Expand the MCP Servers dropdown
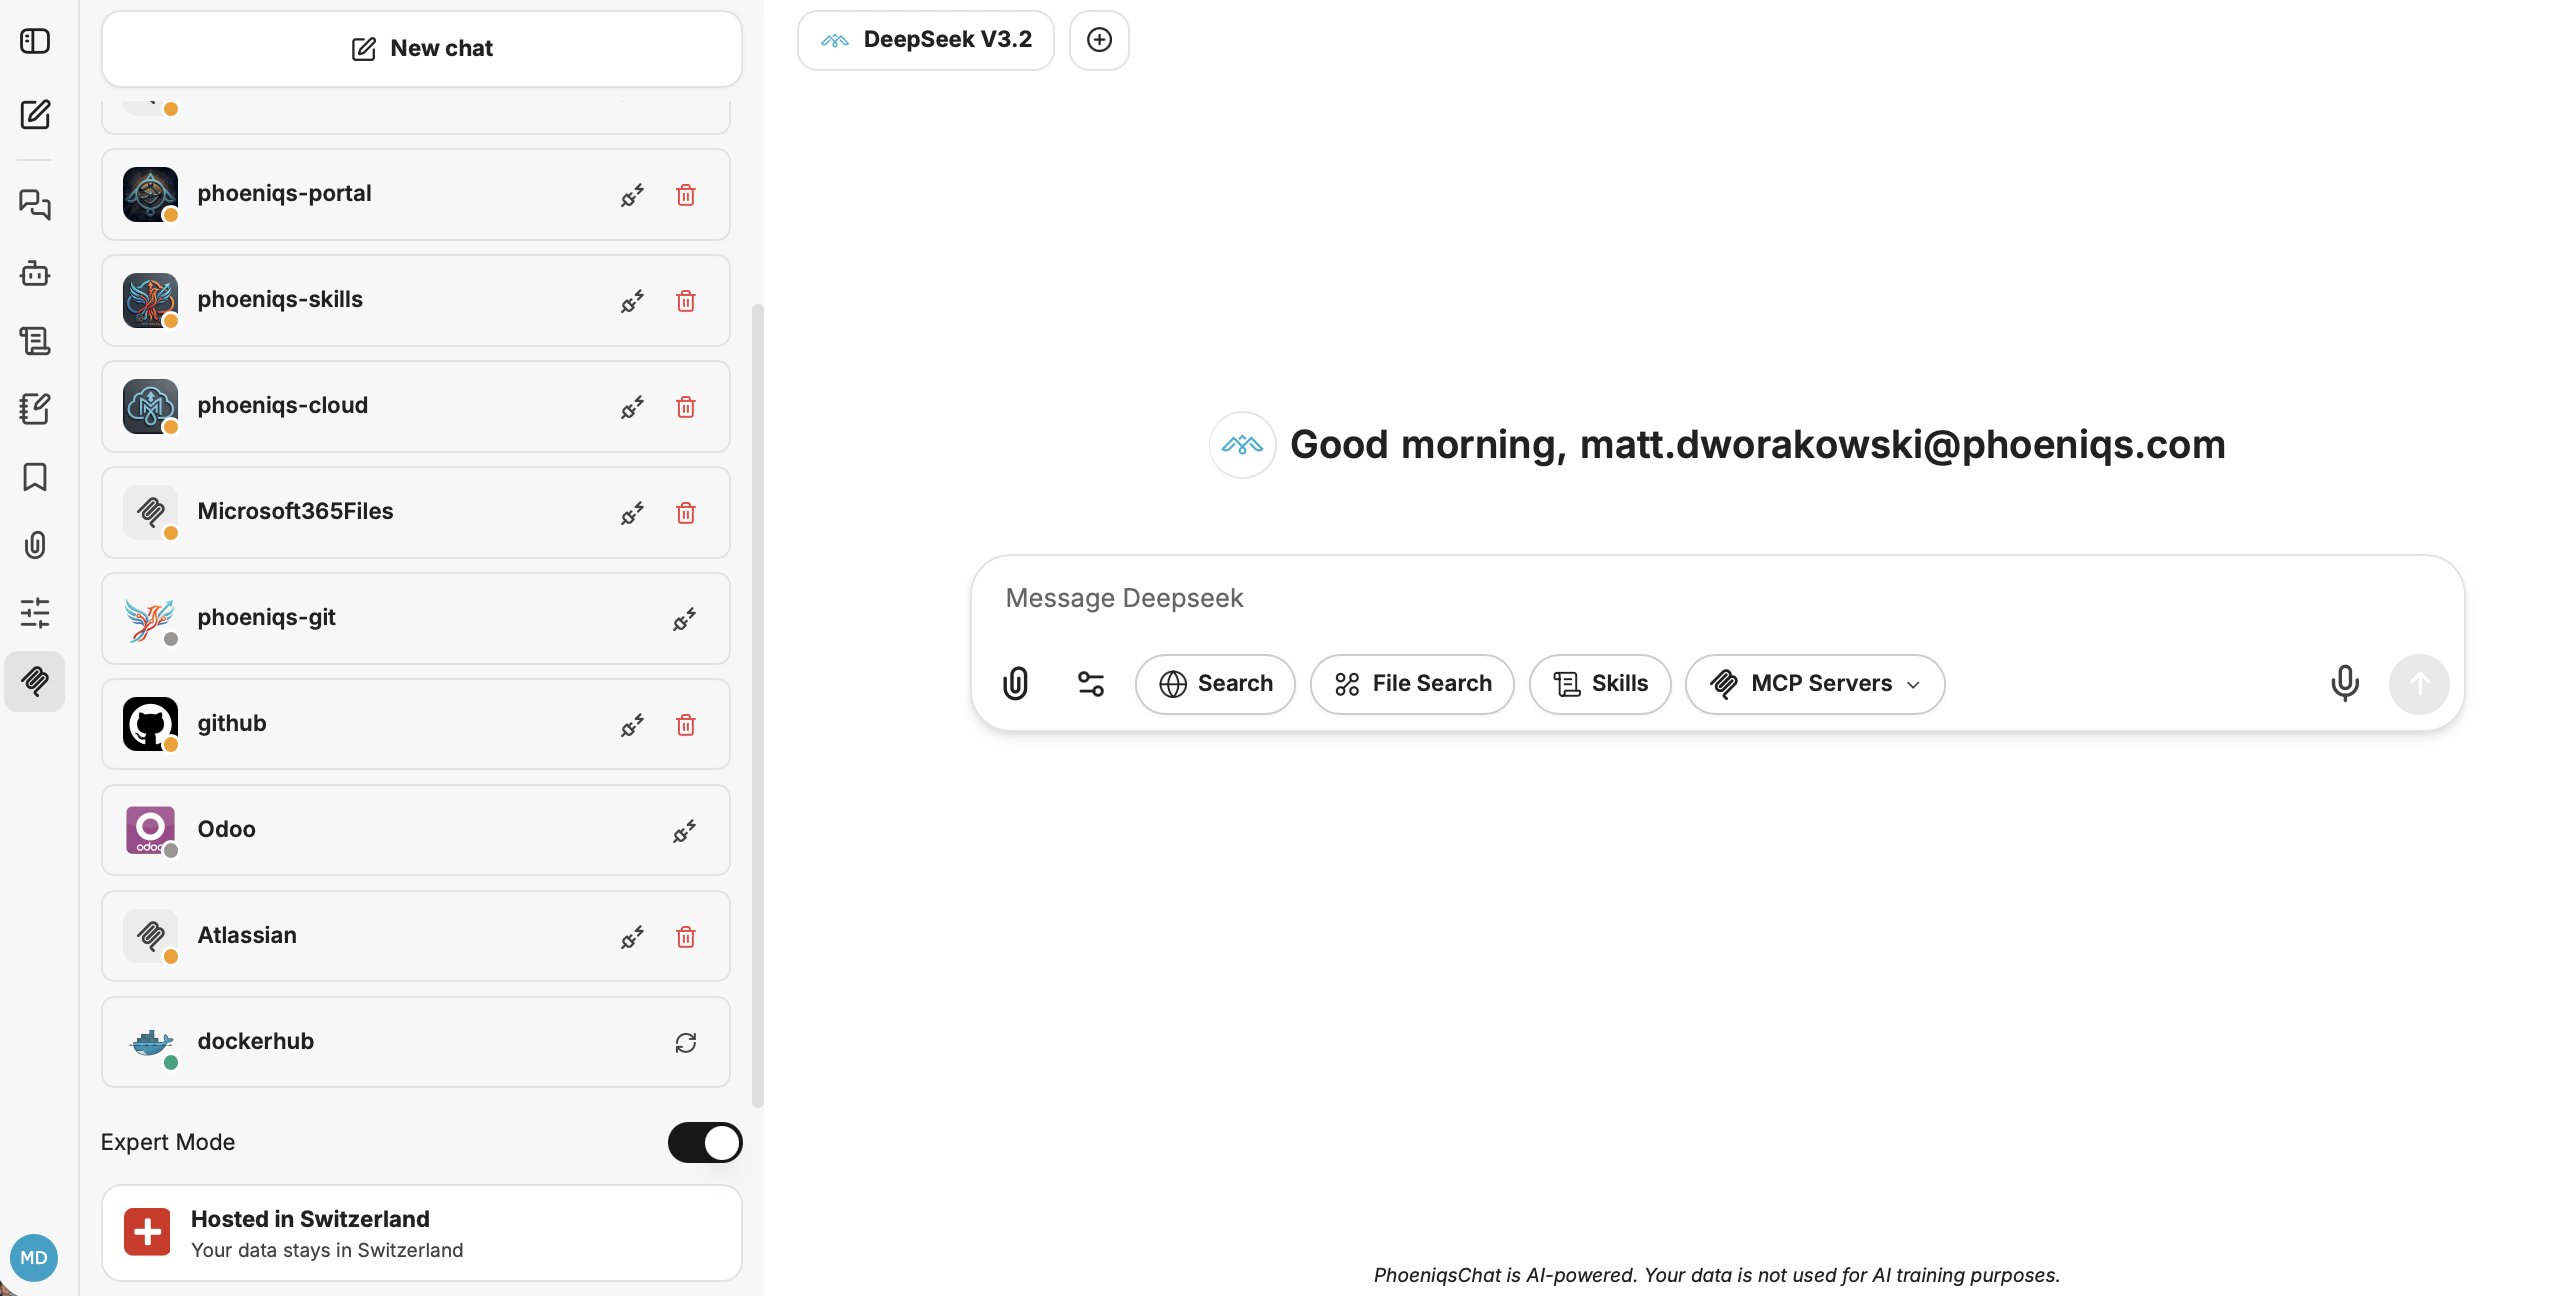This screenshot has height=1296, width=2556. tap(1815, 684)
